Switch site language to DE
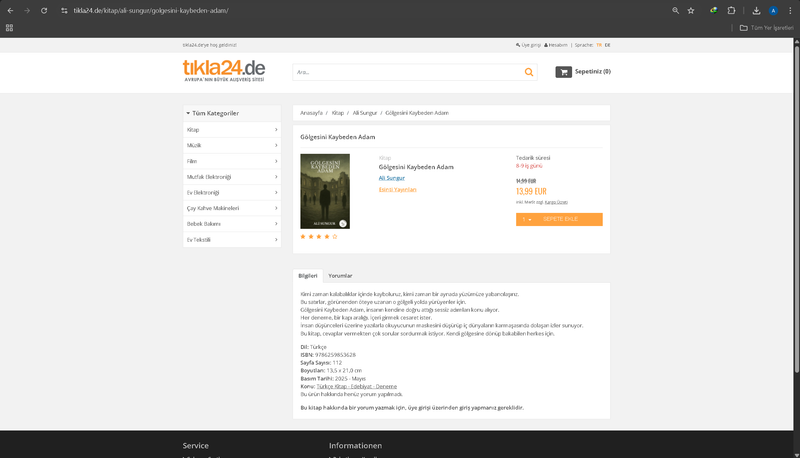Viewport: 800px width, 458px height. click(607, 45)
